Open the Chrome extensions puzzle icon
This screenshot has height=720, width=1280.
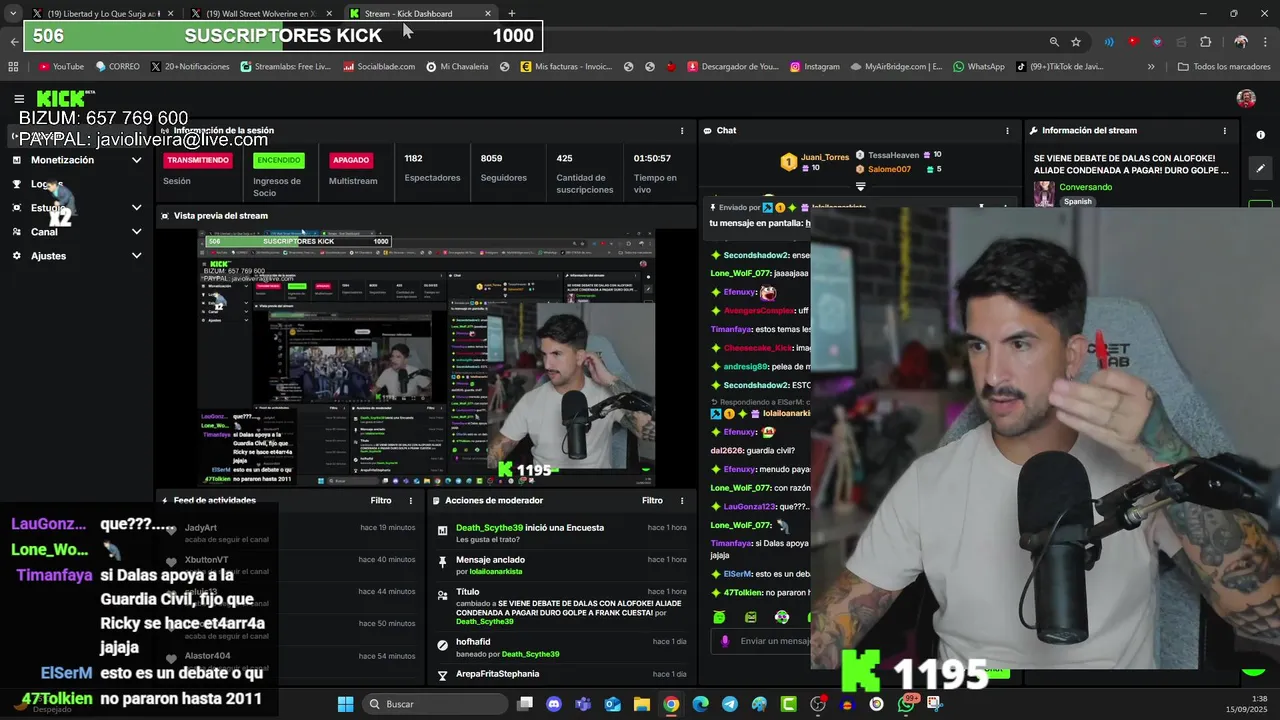(1205, 42)
